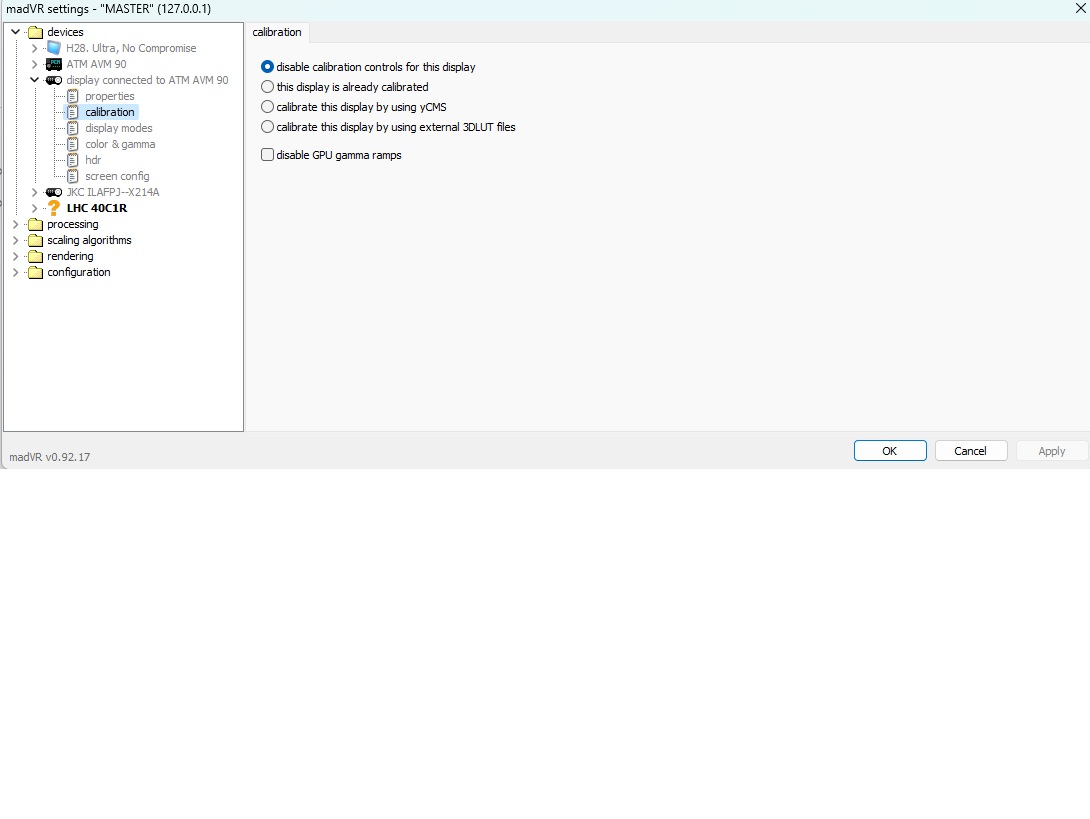
Task: Select the rendering folder label
Action: (x=70, y=256)
